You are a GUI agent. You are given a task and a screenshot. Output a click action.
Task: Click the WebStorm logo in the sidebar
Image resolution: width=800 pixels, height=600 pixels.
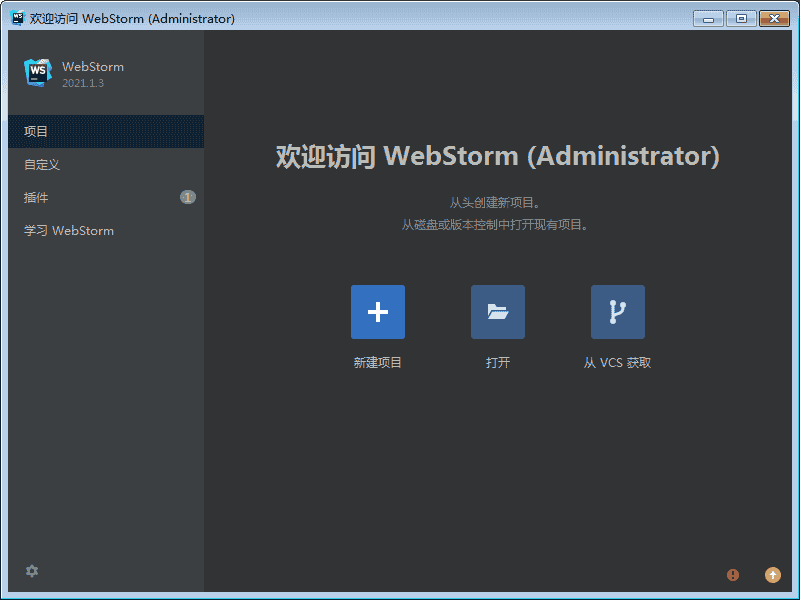point(38,72)
